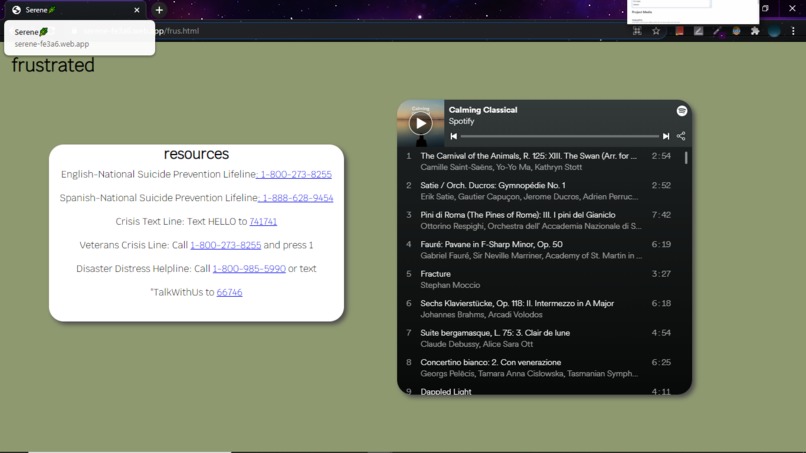Image resolution: width=806 pixels, height=453 pixels.
Task: Click the 7:42 duration of Pini di Roma
Action: (x=661, y=215)
